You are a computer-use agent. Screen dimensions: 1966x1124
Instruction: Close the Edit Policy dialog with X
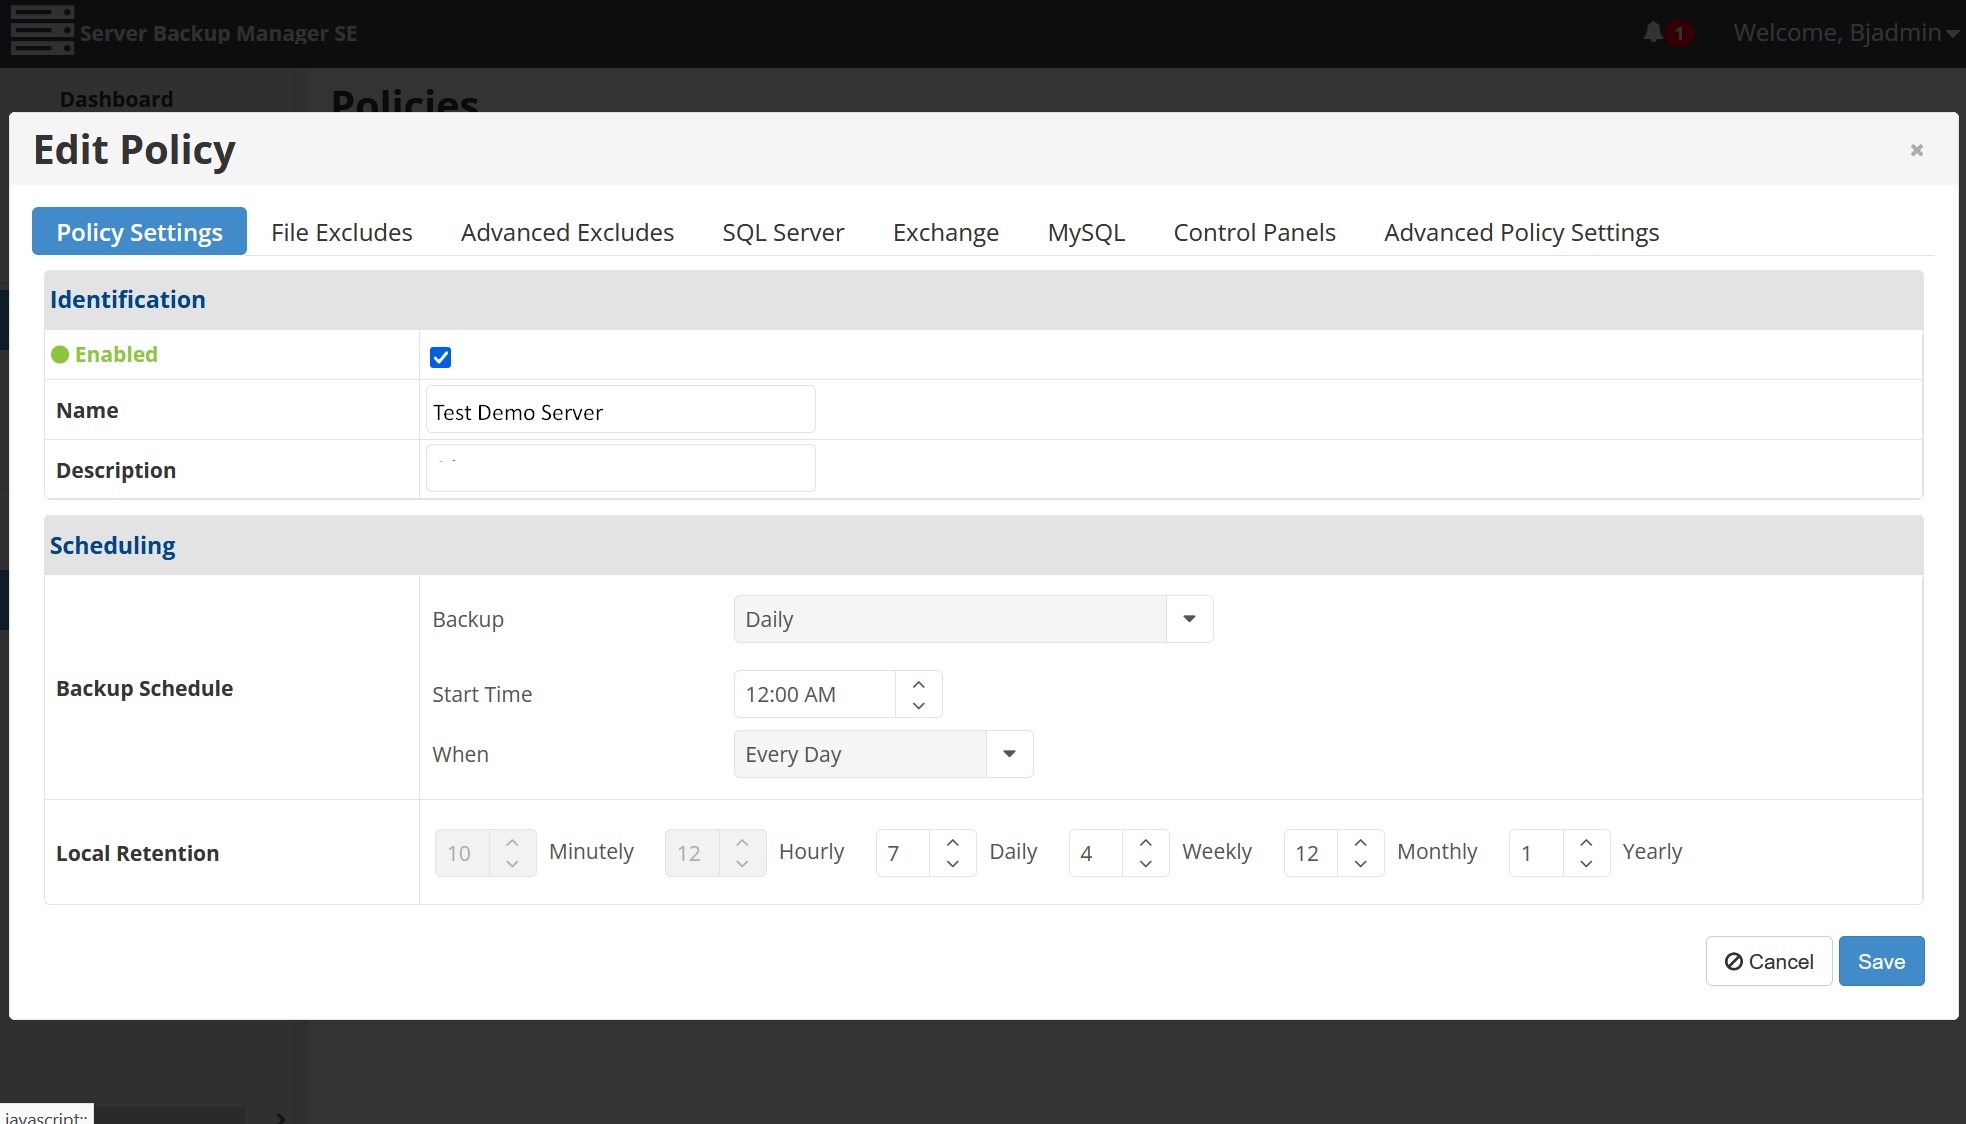point(1916,150)
